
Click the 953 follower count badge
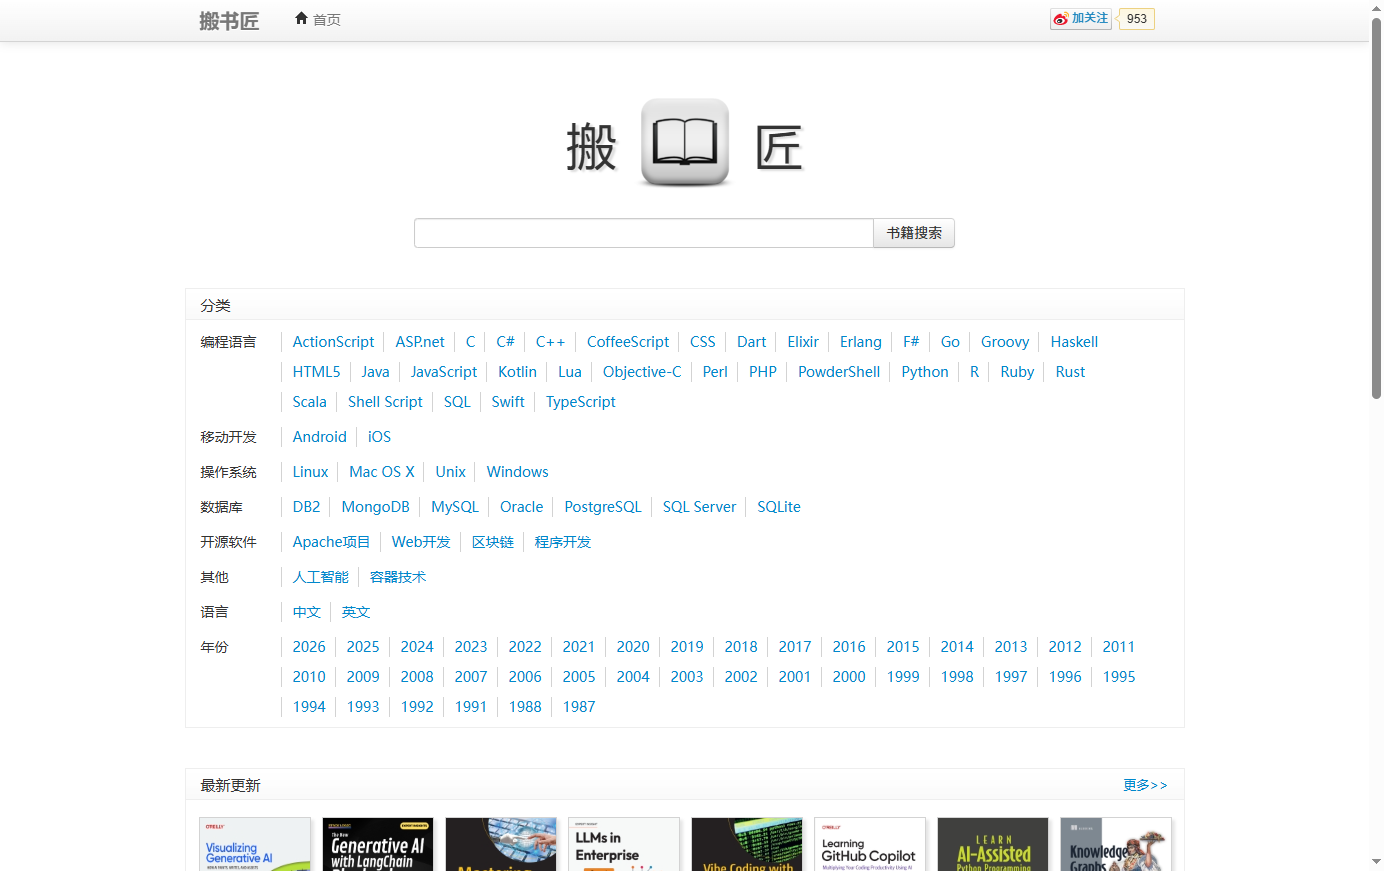(1137, 19)
